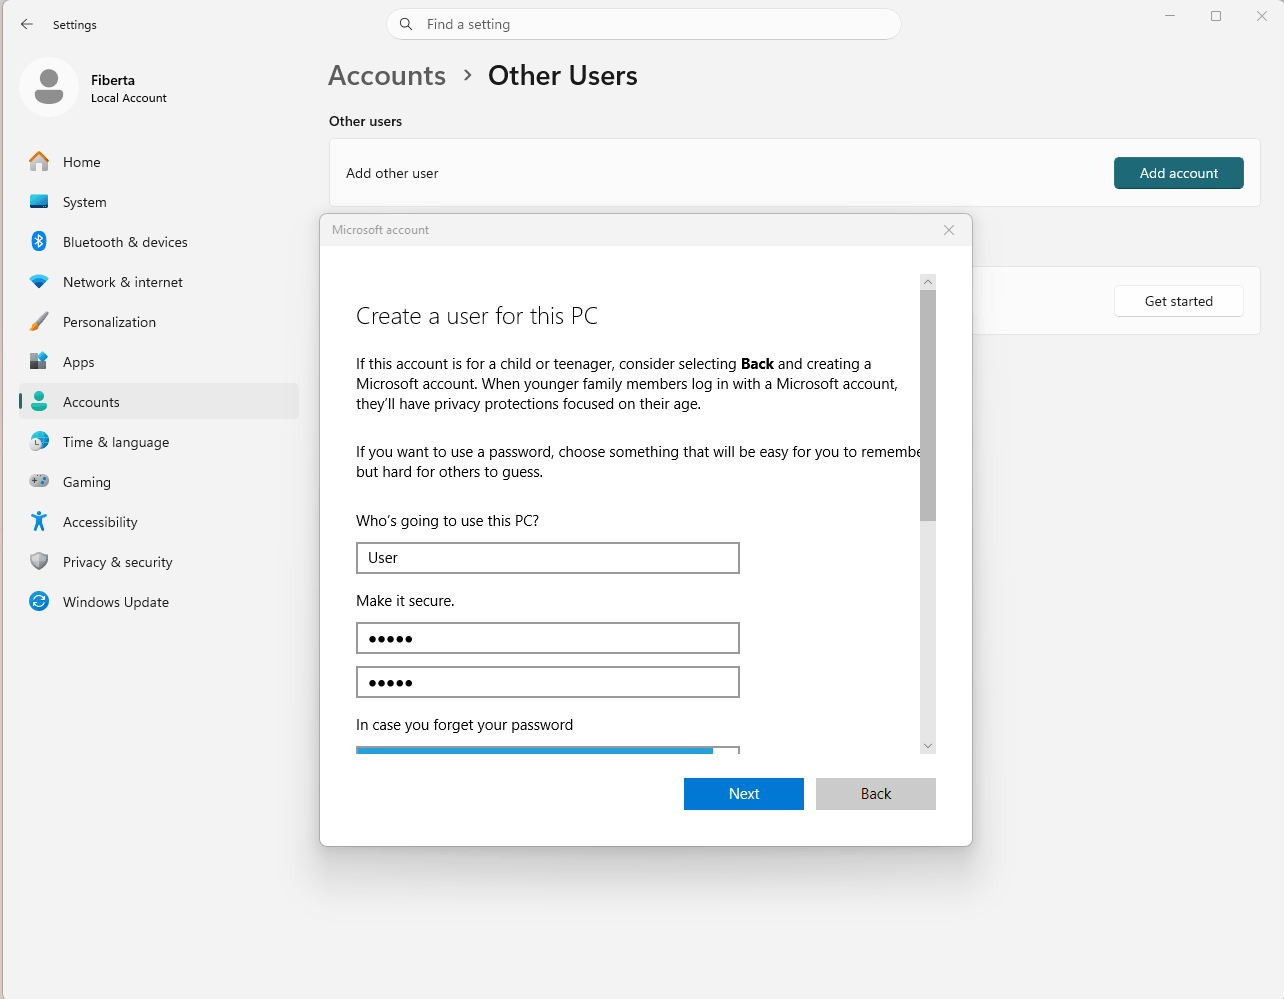Click the Add account button
This screenshot has height=999, width=1284.
(x=1178, y=173)
